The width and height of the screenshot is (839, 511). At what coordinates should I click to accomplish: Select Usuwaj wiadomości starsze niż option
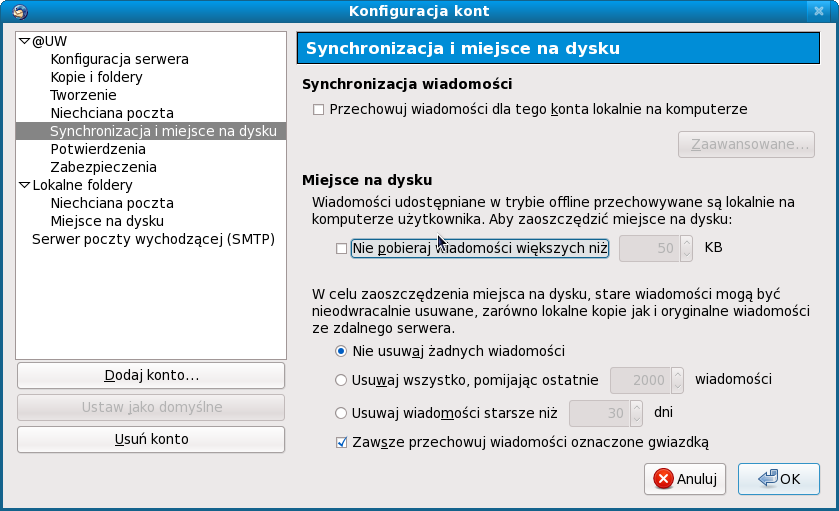click(342, 412)
